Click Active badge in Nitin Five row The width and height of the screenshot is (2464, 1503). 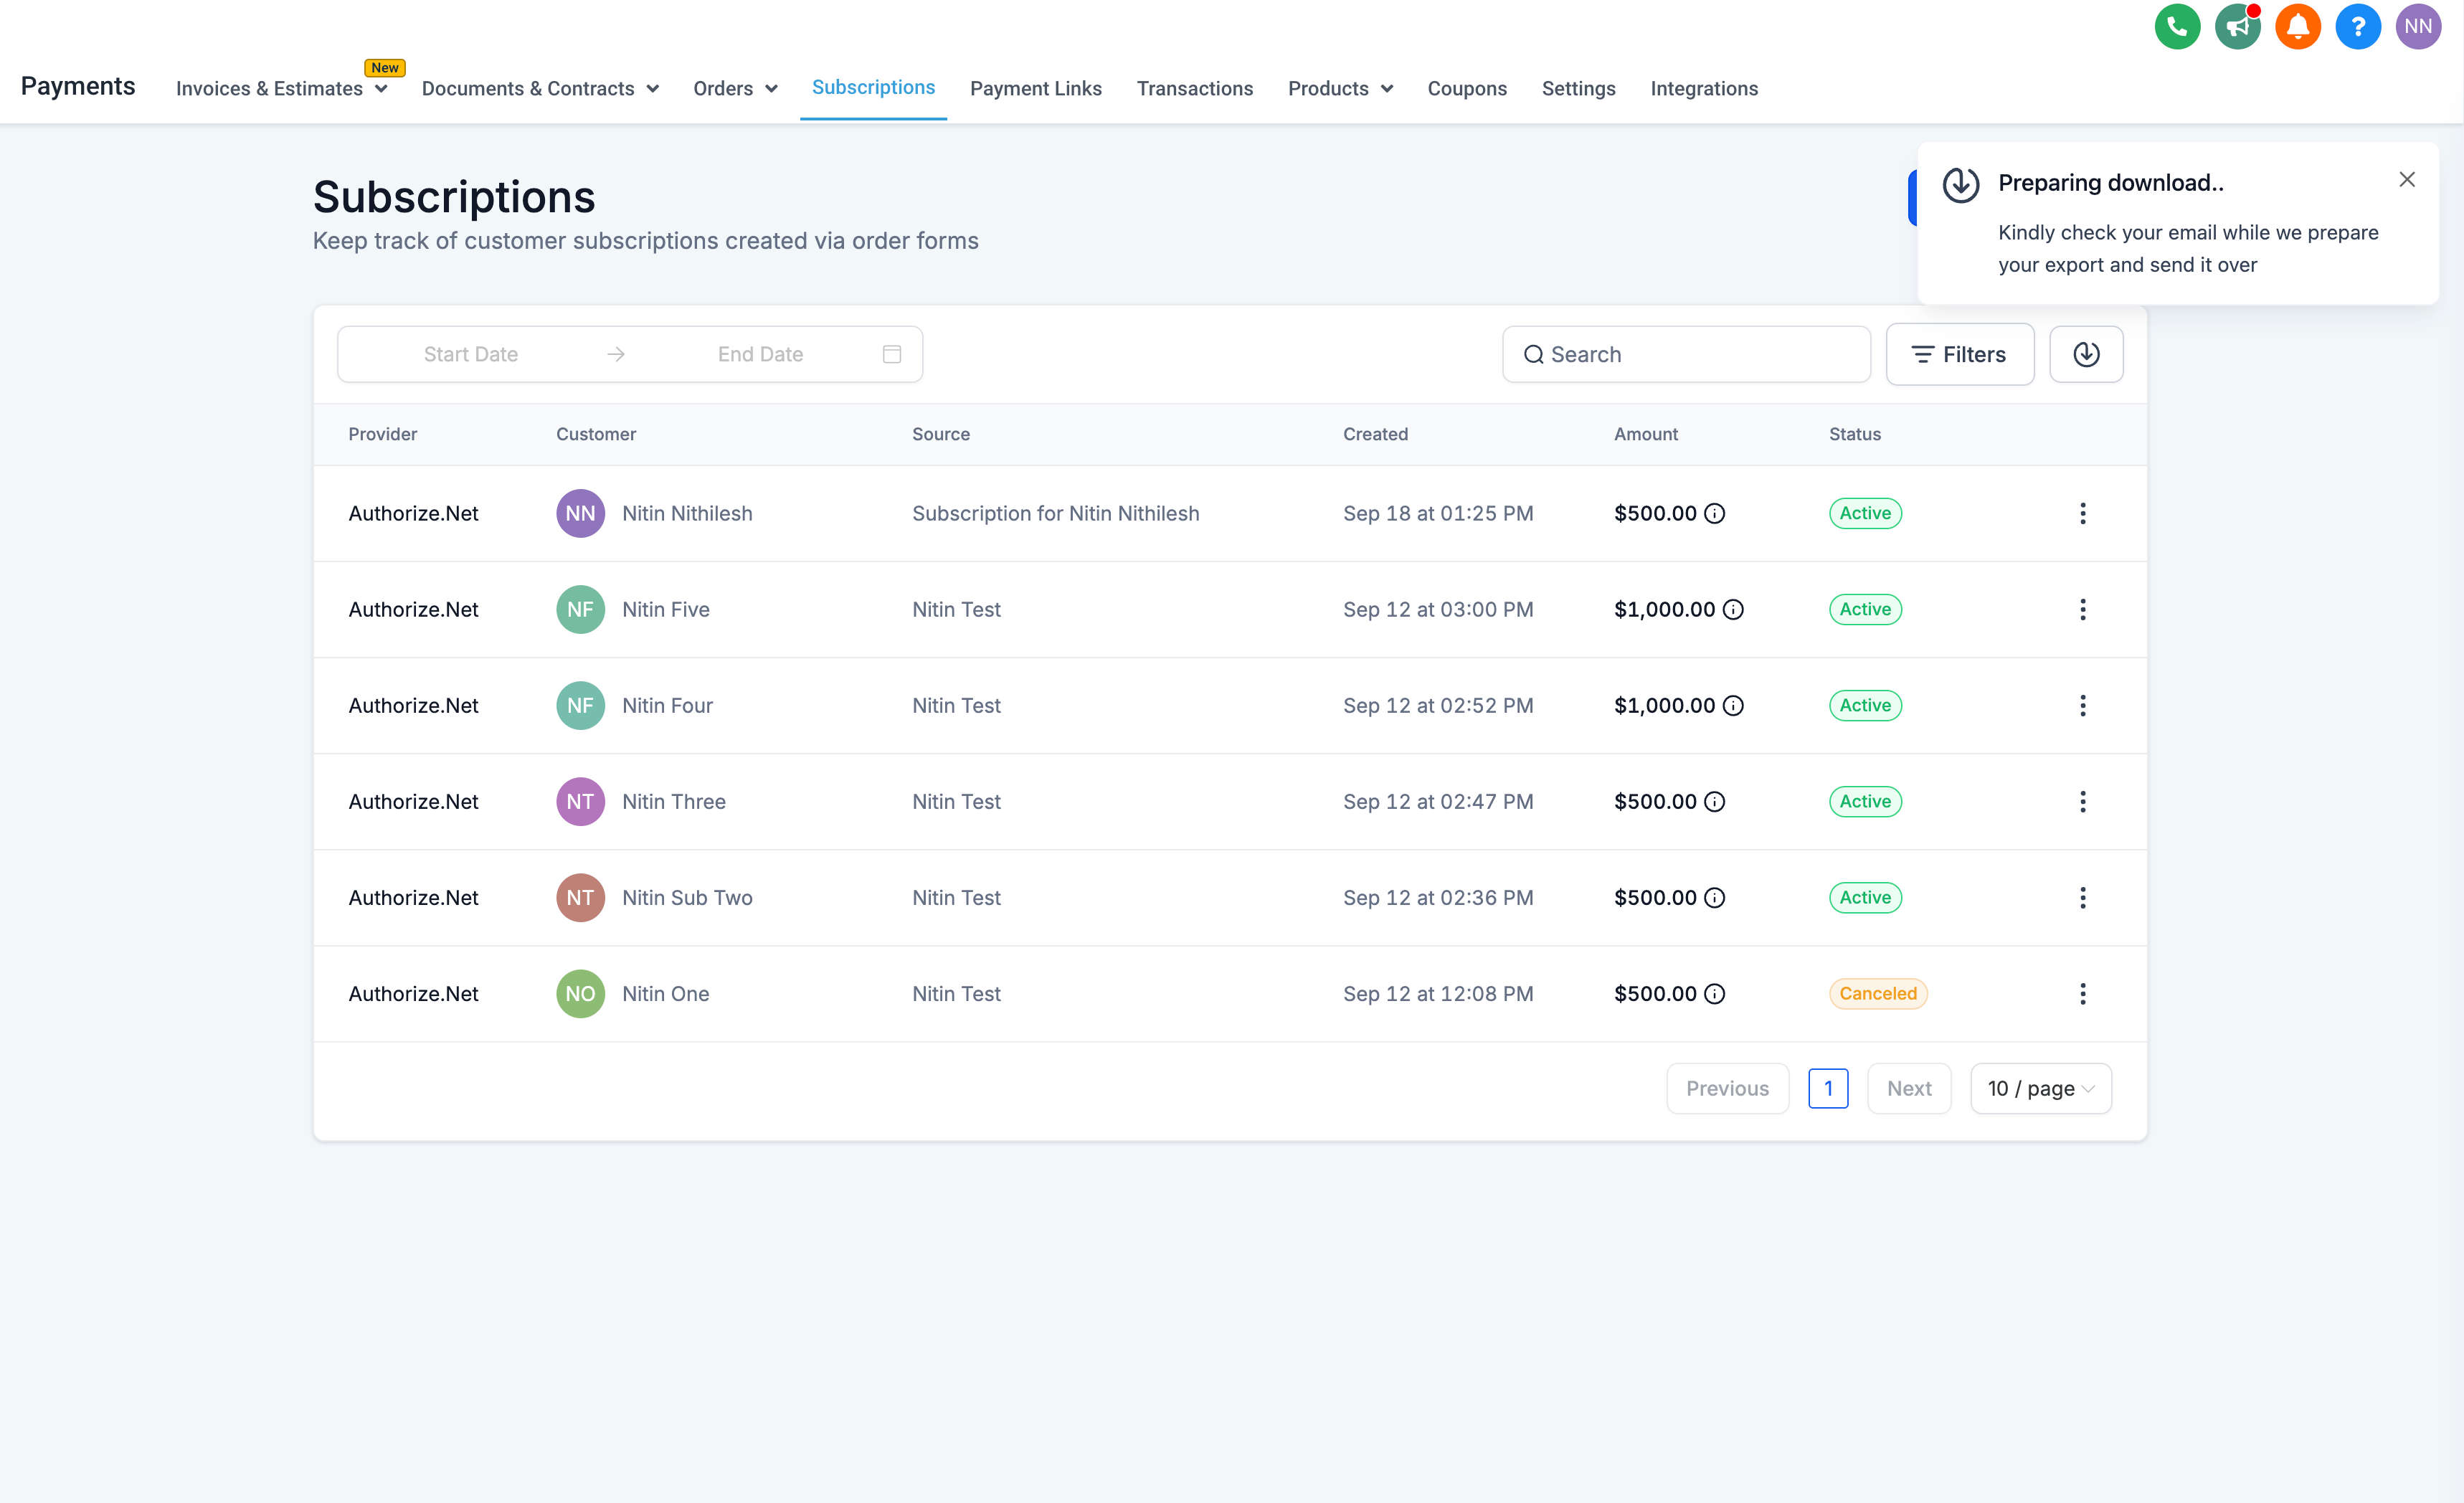pos(1865,610)
